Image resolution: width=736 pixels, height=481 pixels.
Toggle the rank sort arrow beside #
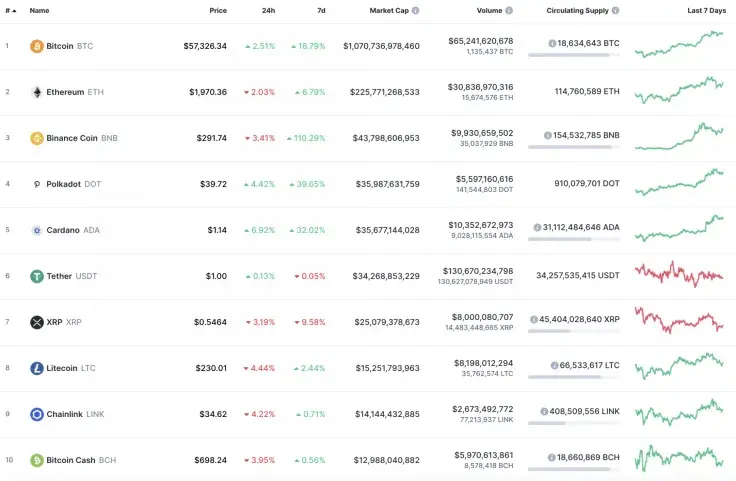[14, 10]
